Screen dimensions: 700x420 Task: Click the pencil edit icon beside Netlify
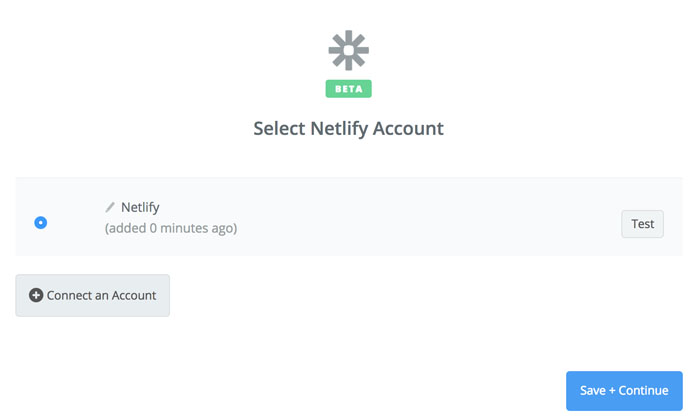coord(110,208)
